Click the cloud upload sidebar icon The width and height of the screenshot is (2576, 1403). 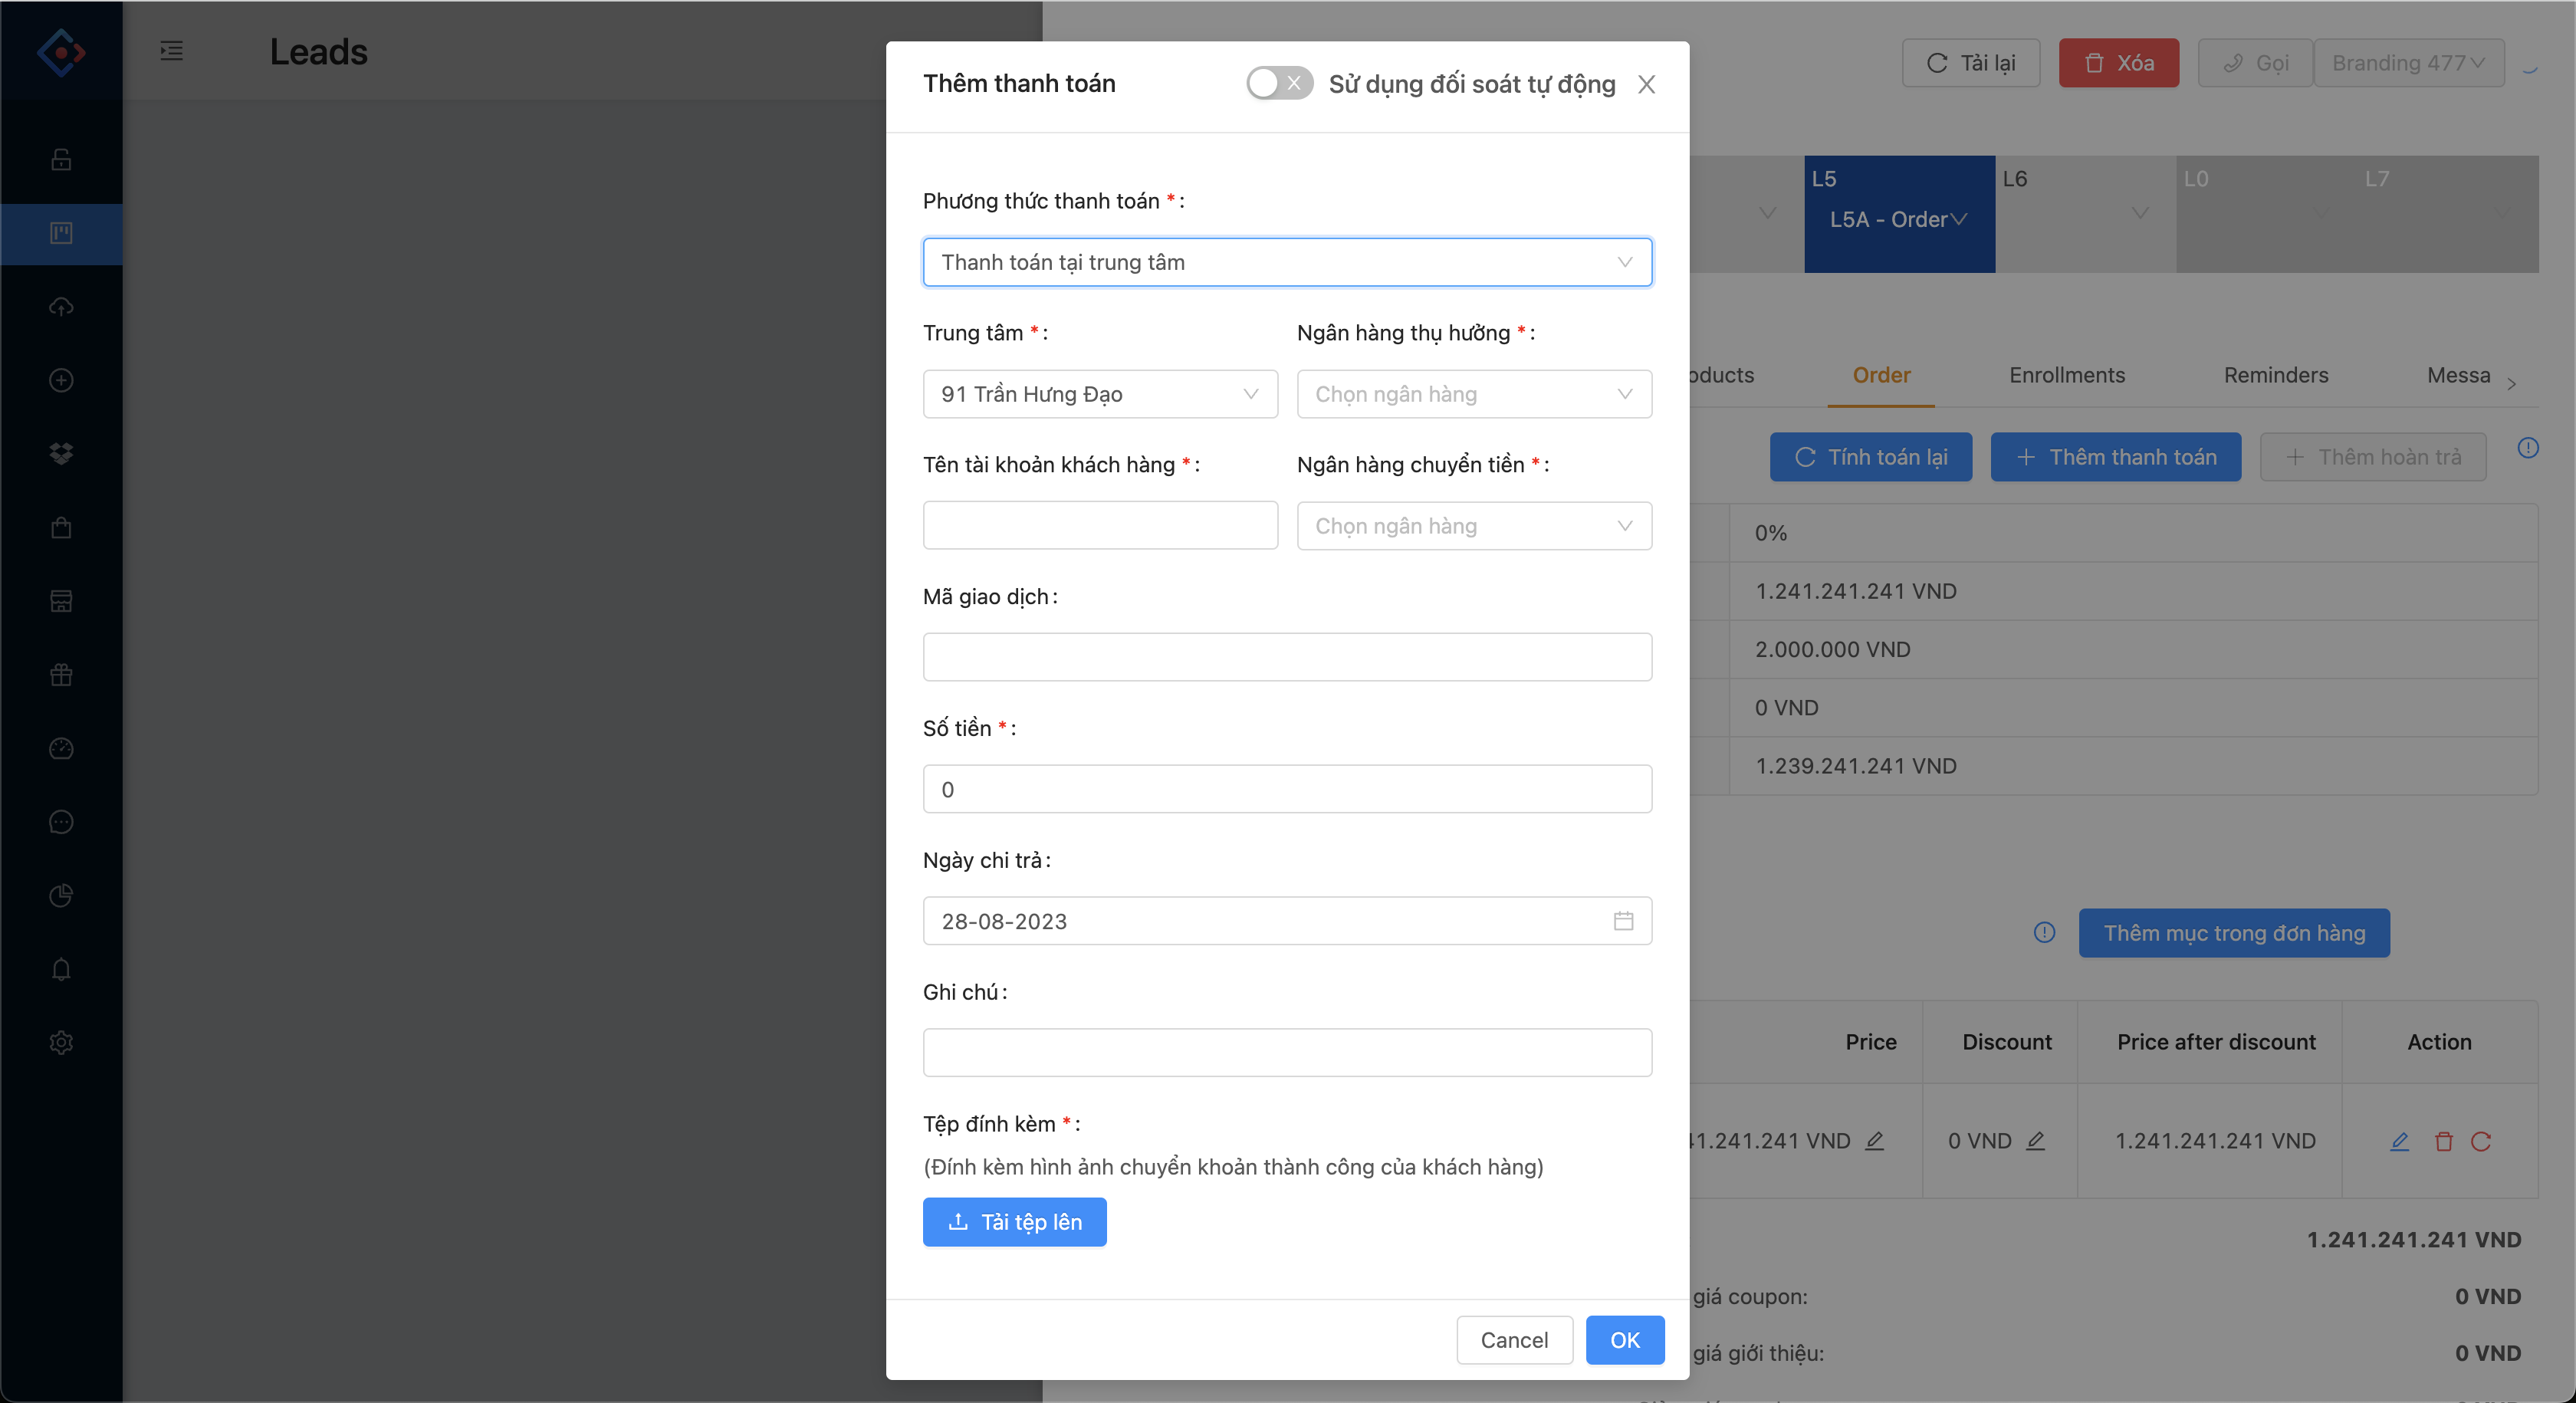click(61, 307)
